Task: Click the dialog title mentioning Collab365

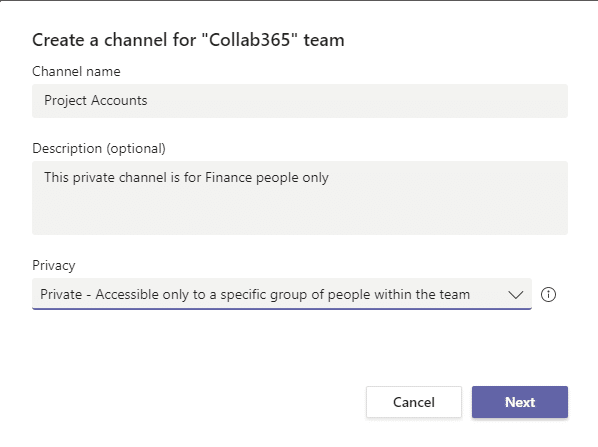Action: pyautogui.click(x=188, y=40)
